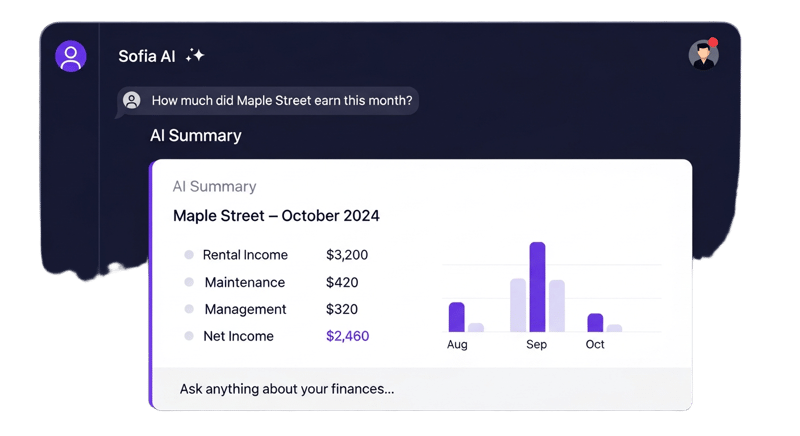This screenshot has width=800, height=436.
Task: Click the Sofia AI title
Action: [147, 56]
